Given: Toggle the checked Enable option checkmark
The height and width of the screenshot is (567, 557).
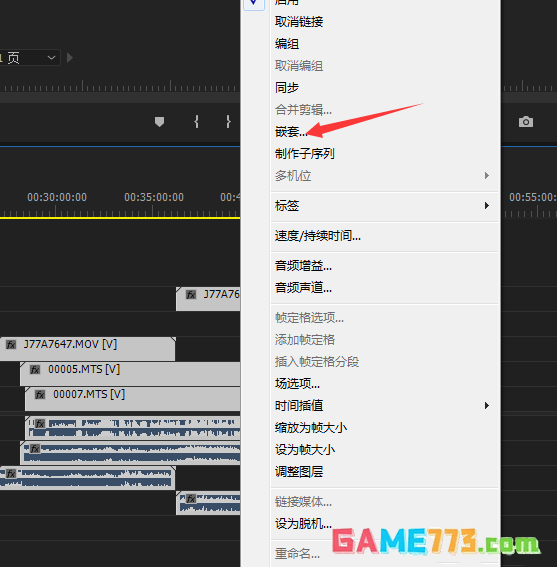Looking at the screenshot, I should [x=254, y=3].
